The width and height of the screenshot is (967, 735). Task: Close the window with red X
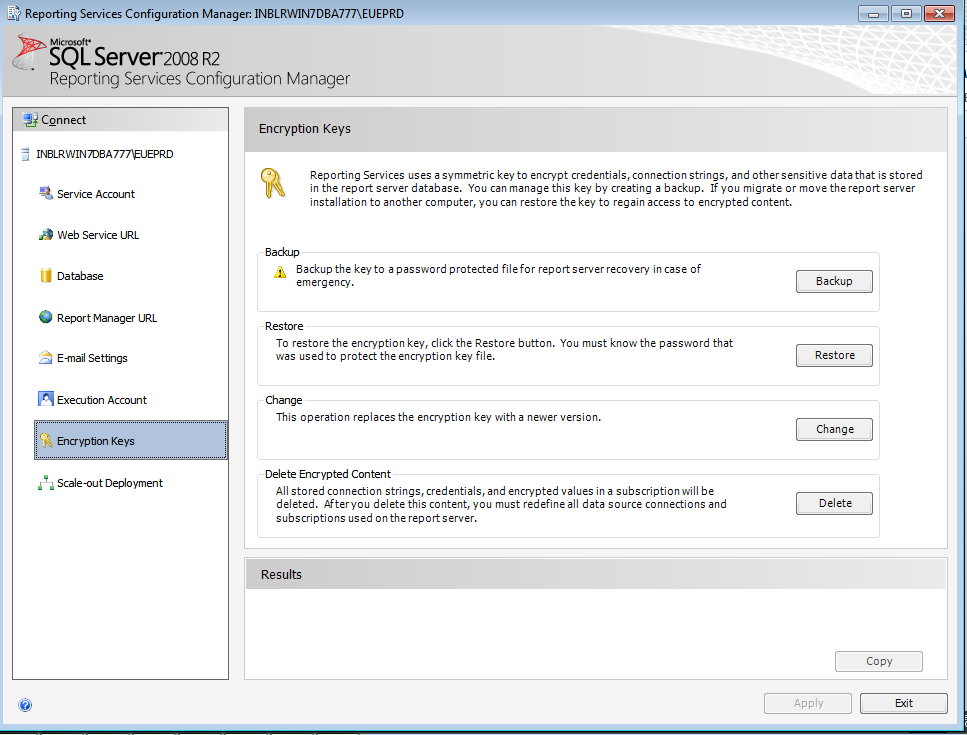coord(939,14)
